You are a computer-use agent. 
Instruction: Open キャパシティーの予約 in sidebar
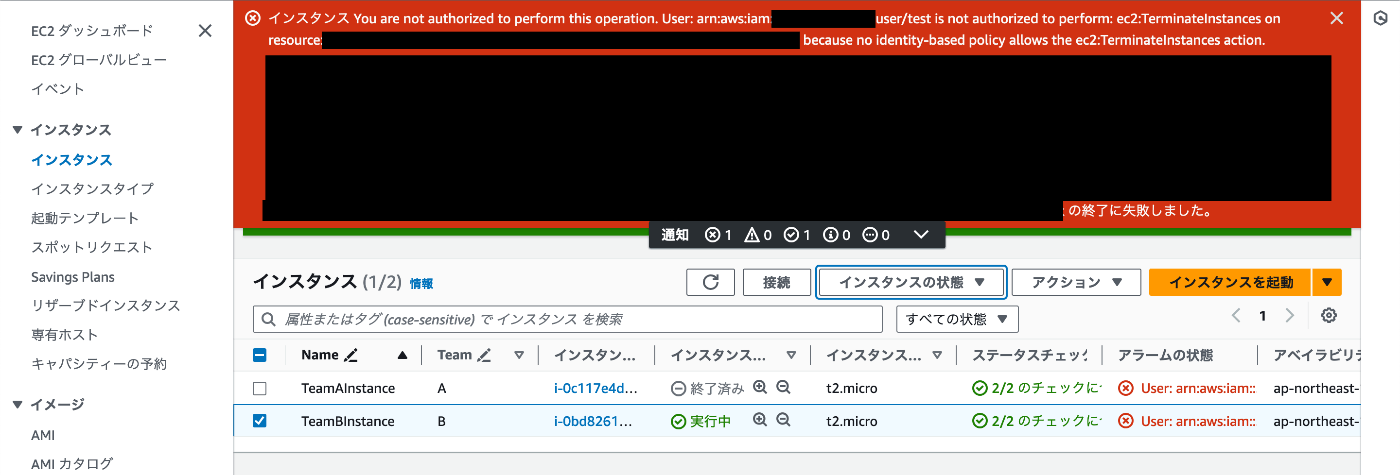[x=99, y=364]
